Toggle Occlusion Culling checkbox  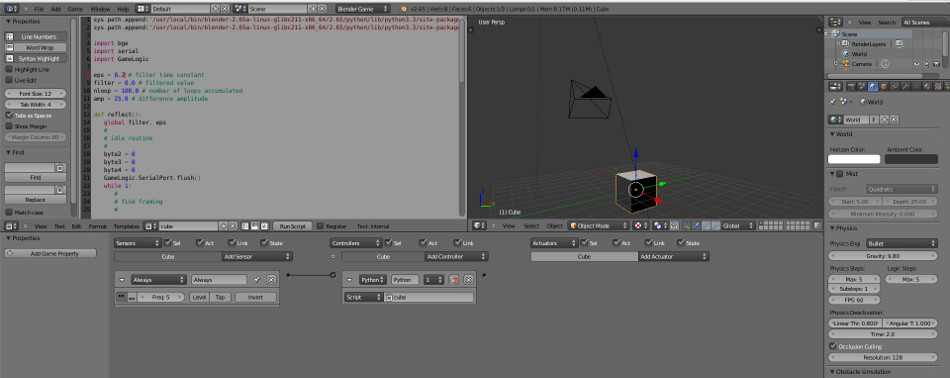[x=832, y=346]
